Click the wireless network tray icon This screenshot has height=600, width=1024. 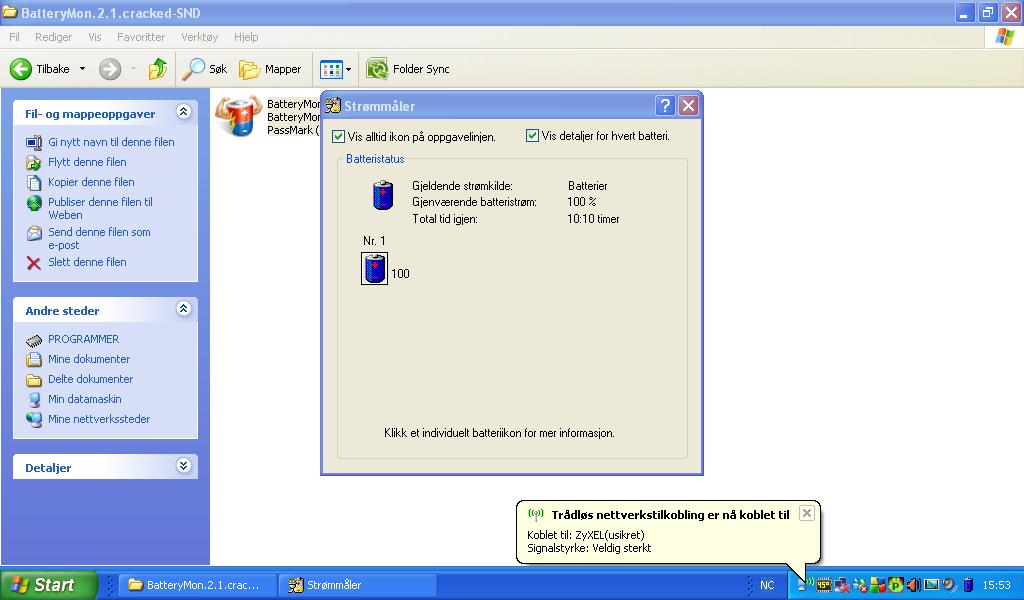click(x=805, y=584)
